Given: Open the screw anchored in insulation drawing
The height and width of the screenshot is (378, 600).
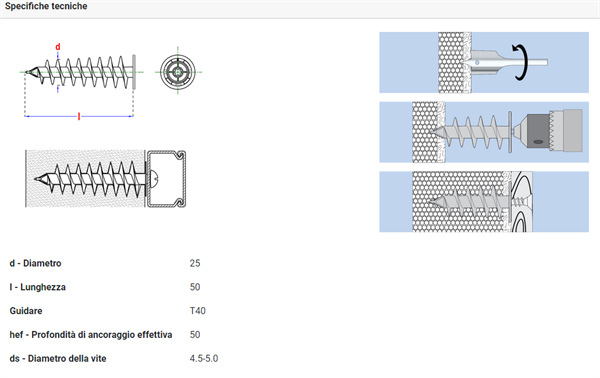Looking at the screenshot, I should pos(106,179).
